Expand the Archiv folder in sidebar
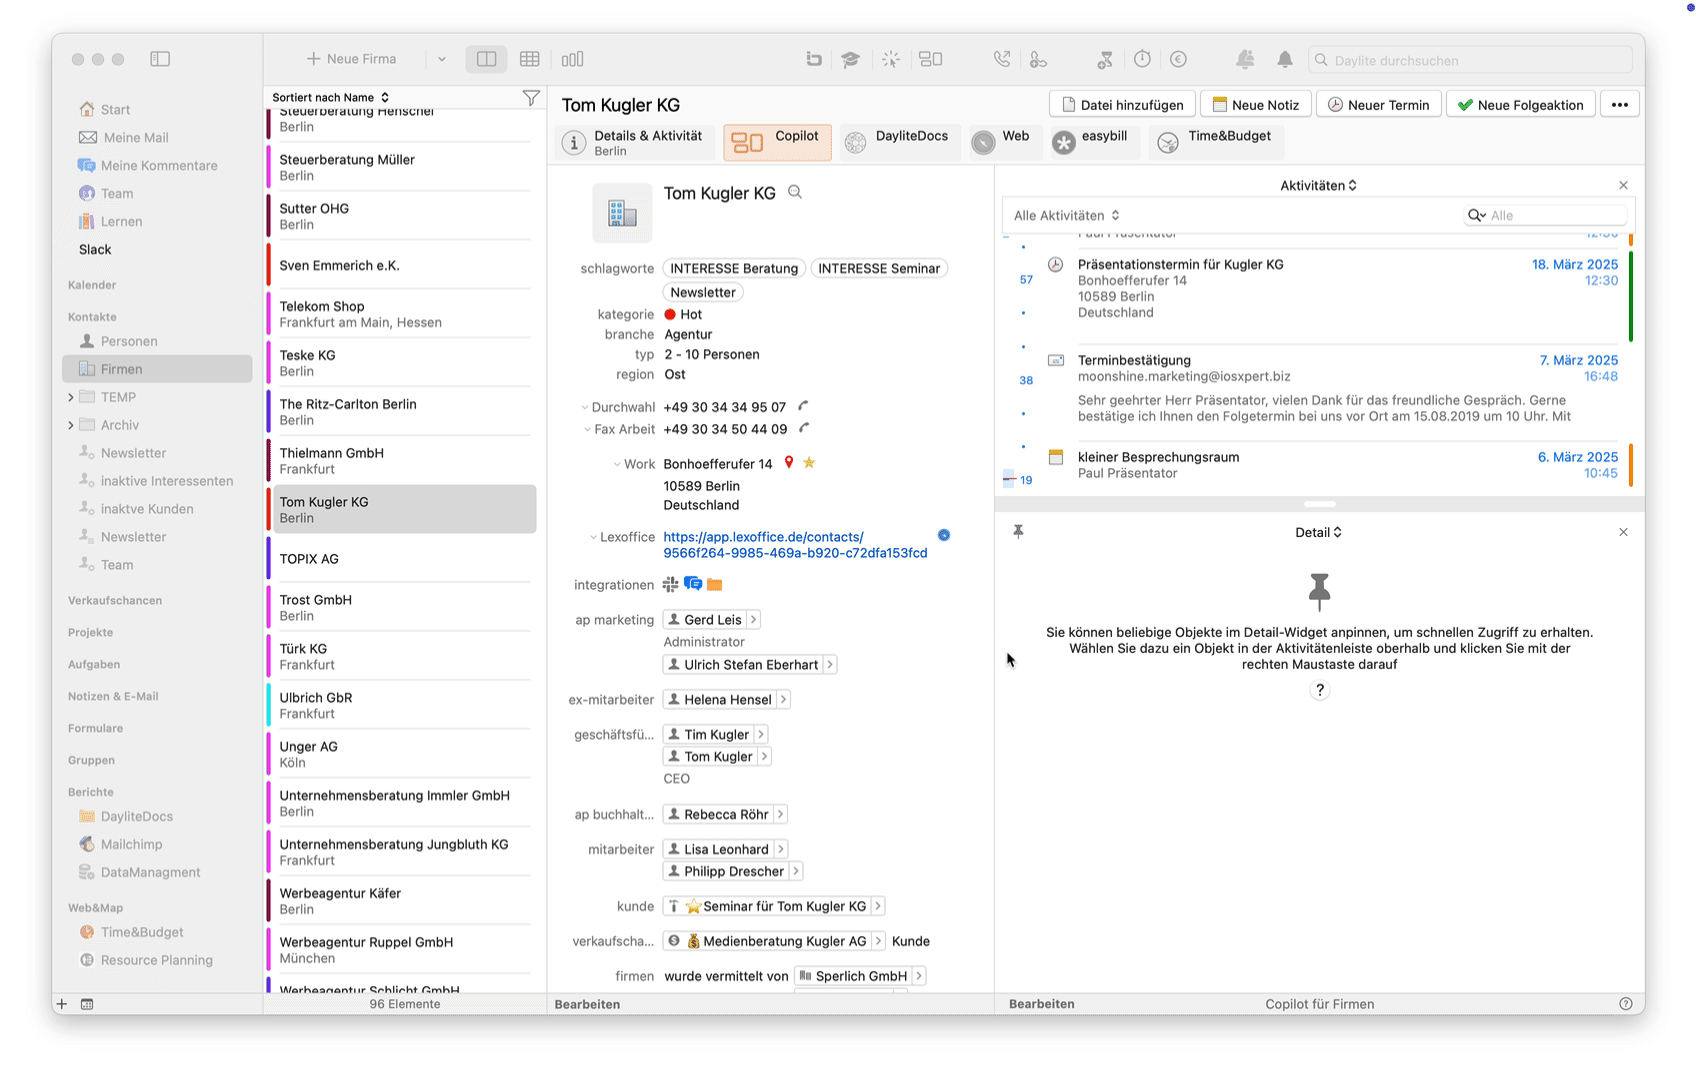 (71, 425)
